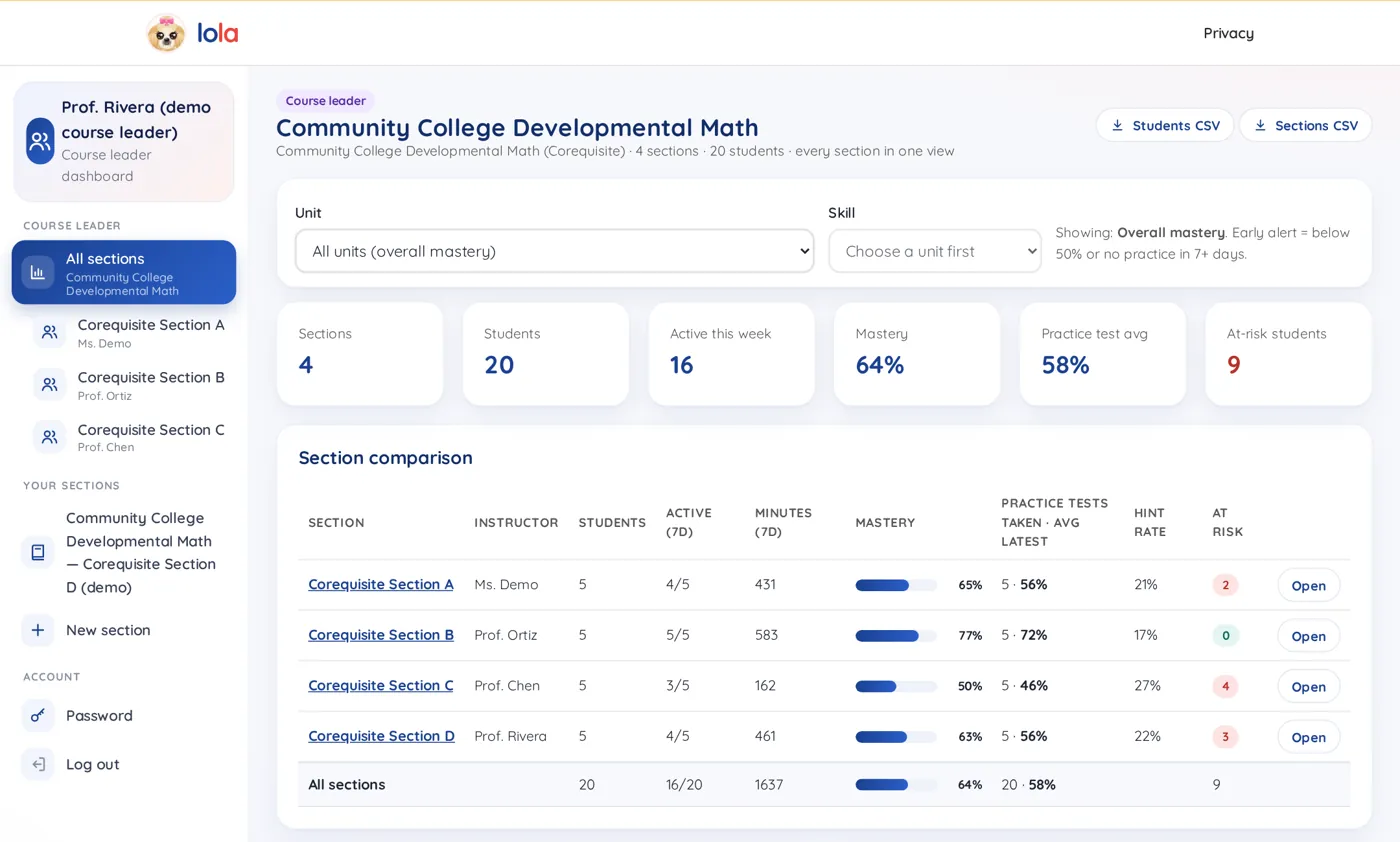Viewport: 1400px width, 842px height.
Task: Click the book icon for Corequisite Section D (demo)
Action: click(x=38, y=552)
